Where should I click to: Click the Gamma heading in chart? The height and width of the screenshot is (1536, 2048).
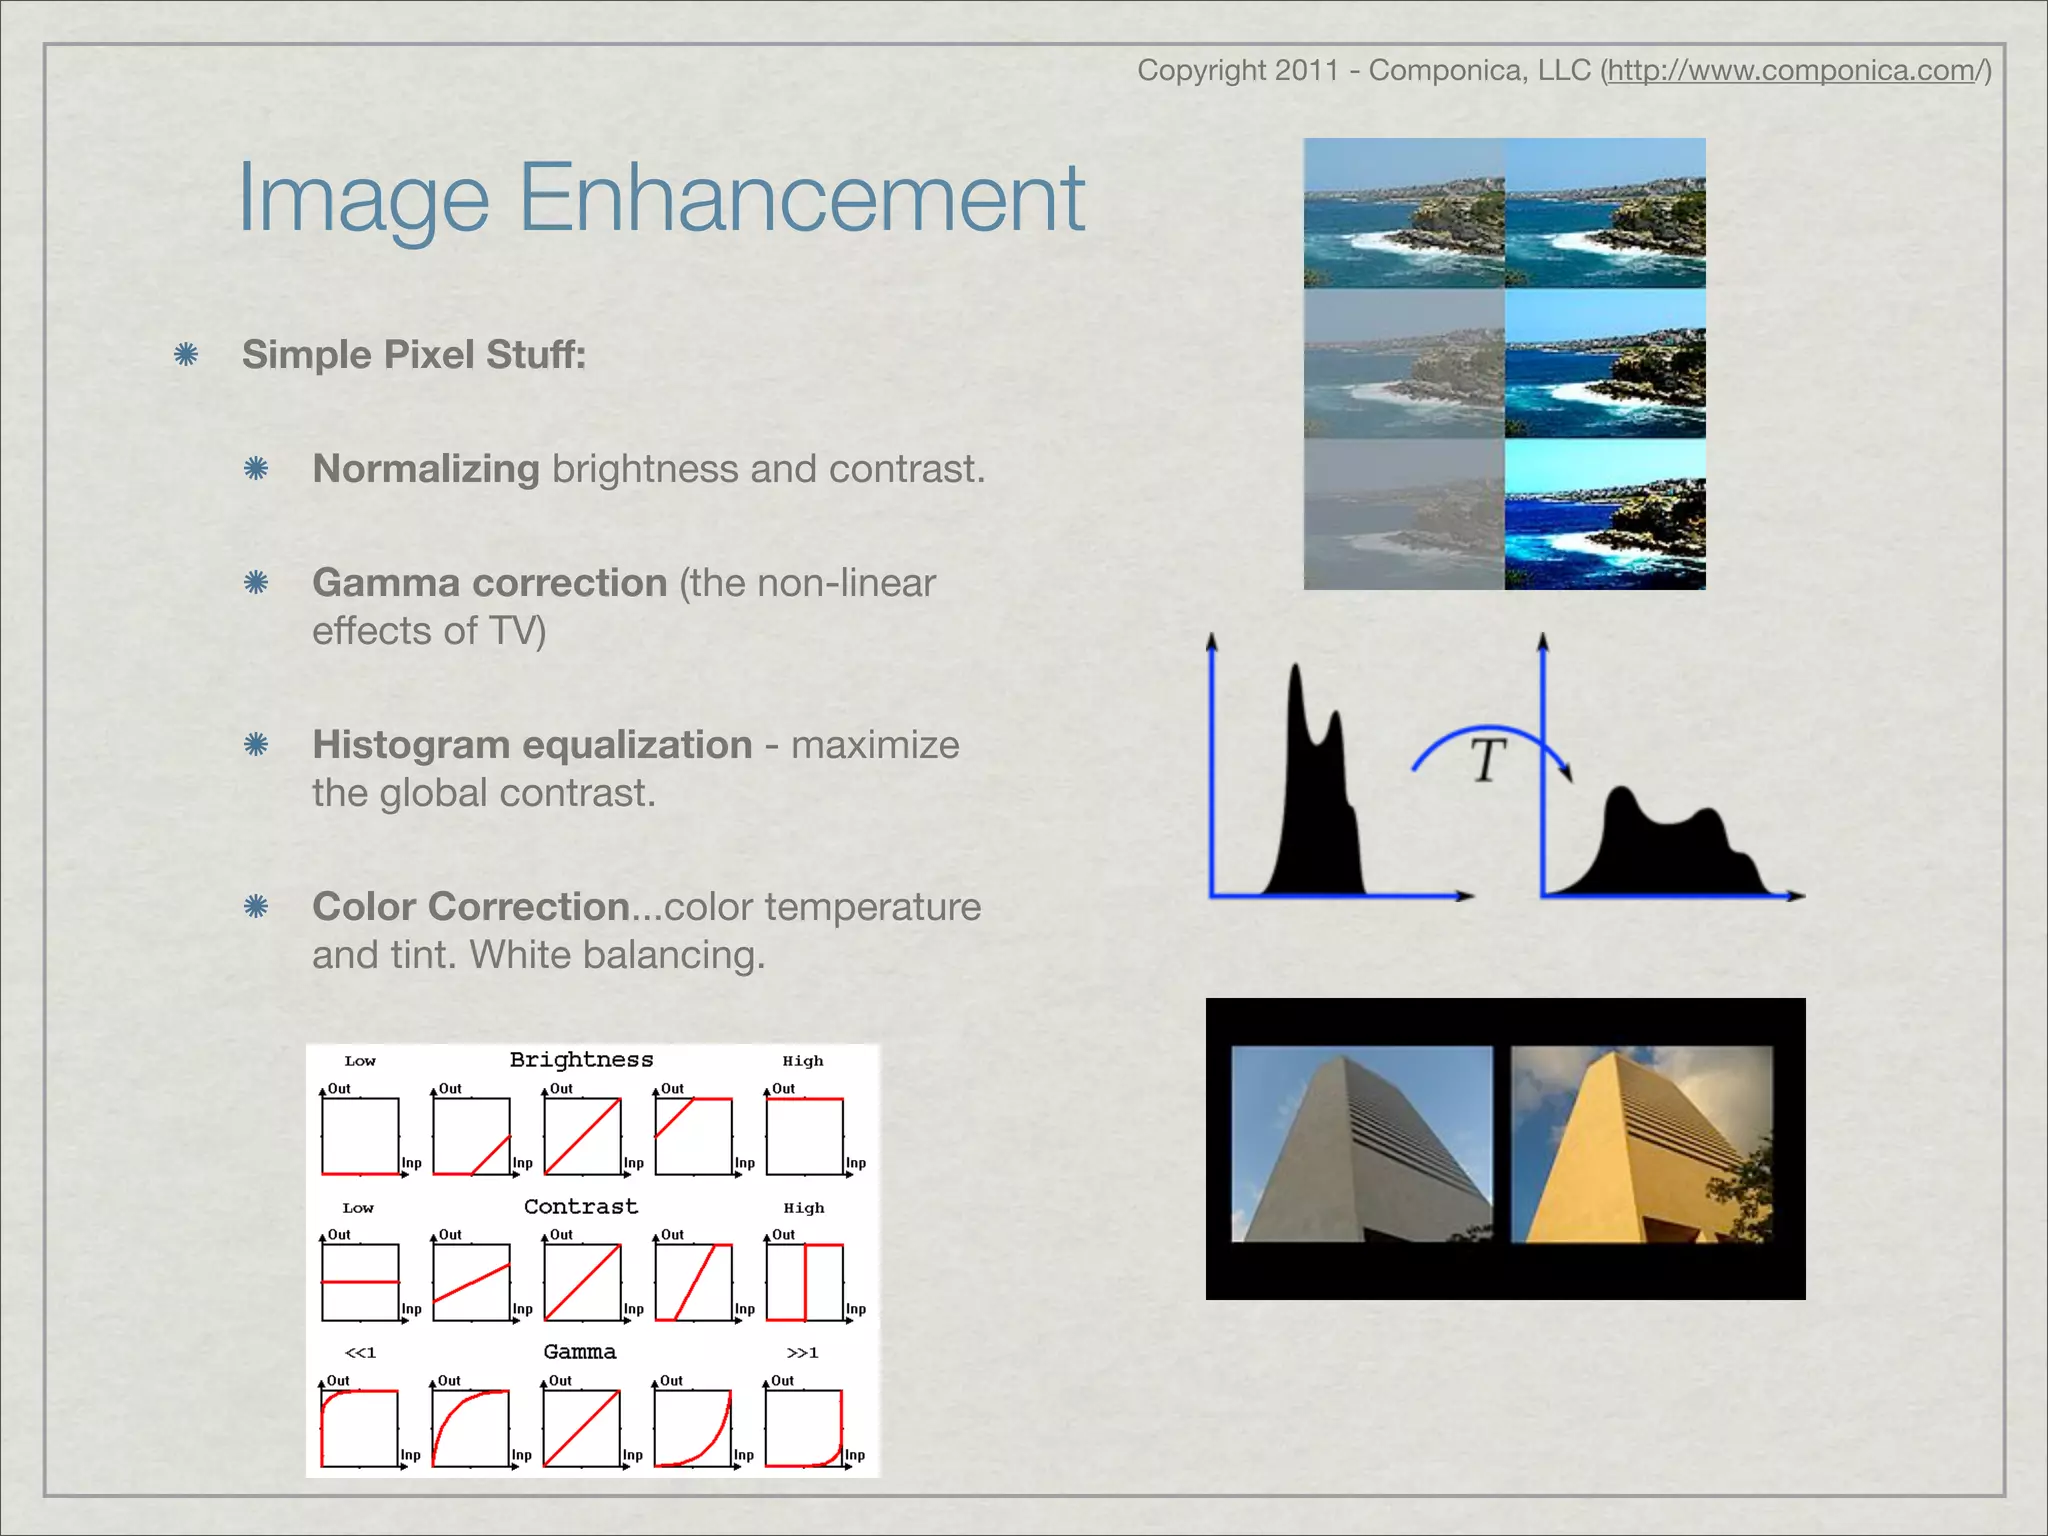pyautogui.click(x=580, y=1352)
